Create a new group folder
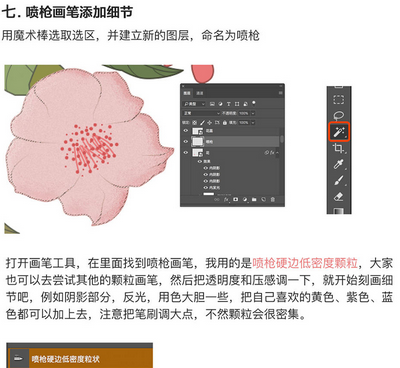 click(254, 199)
